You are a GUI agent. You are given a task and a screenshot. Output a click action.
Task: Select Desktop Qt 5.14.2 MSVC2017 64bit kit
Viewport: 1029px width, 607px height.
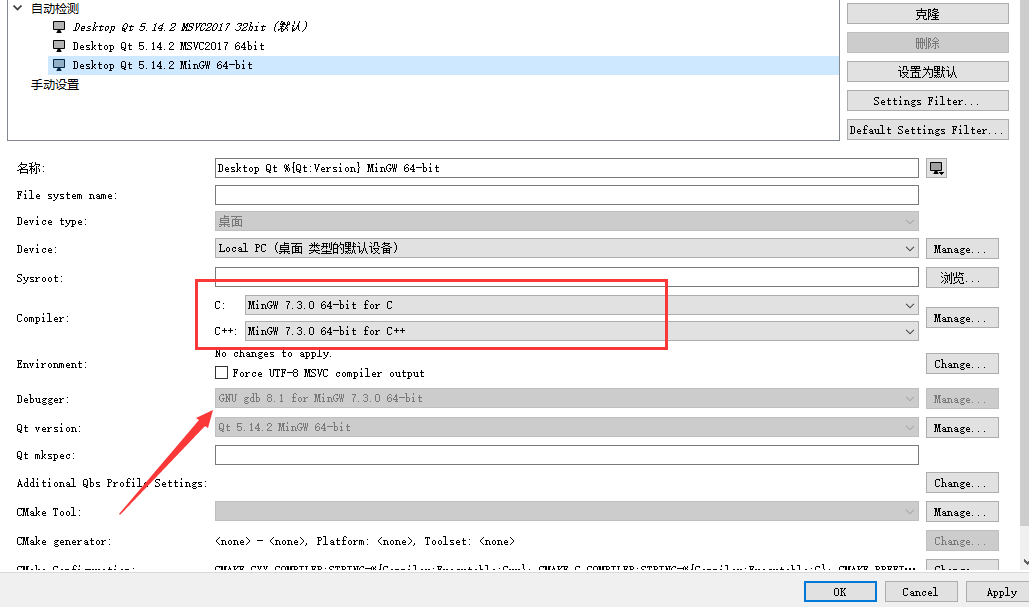coord(169,46)
